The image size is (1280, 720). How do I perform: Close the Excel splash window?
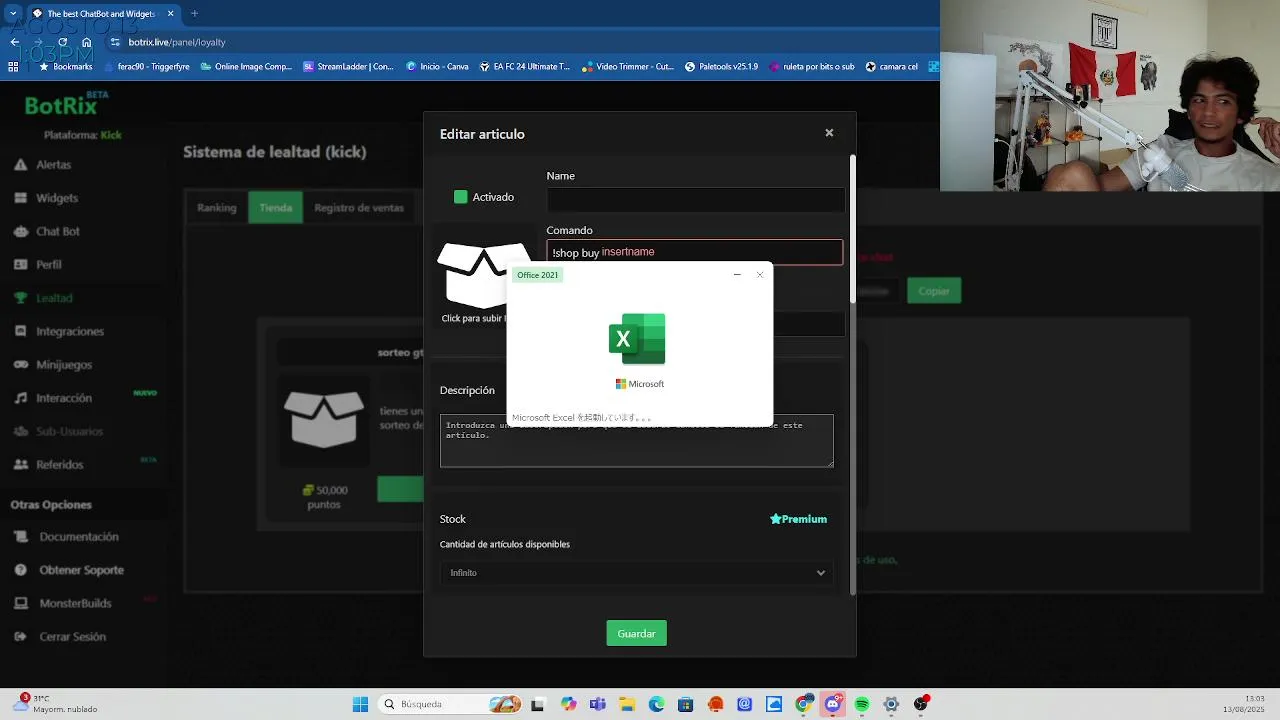click(x=760, y=275)
